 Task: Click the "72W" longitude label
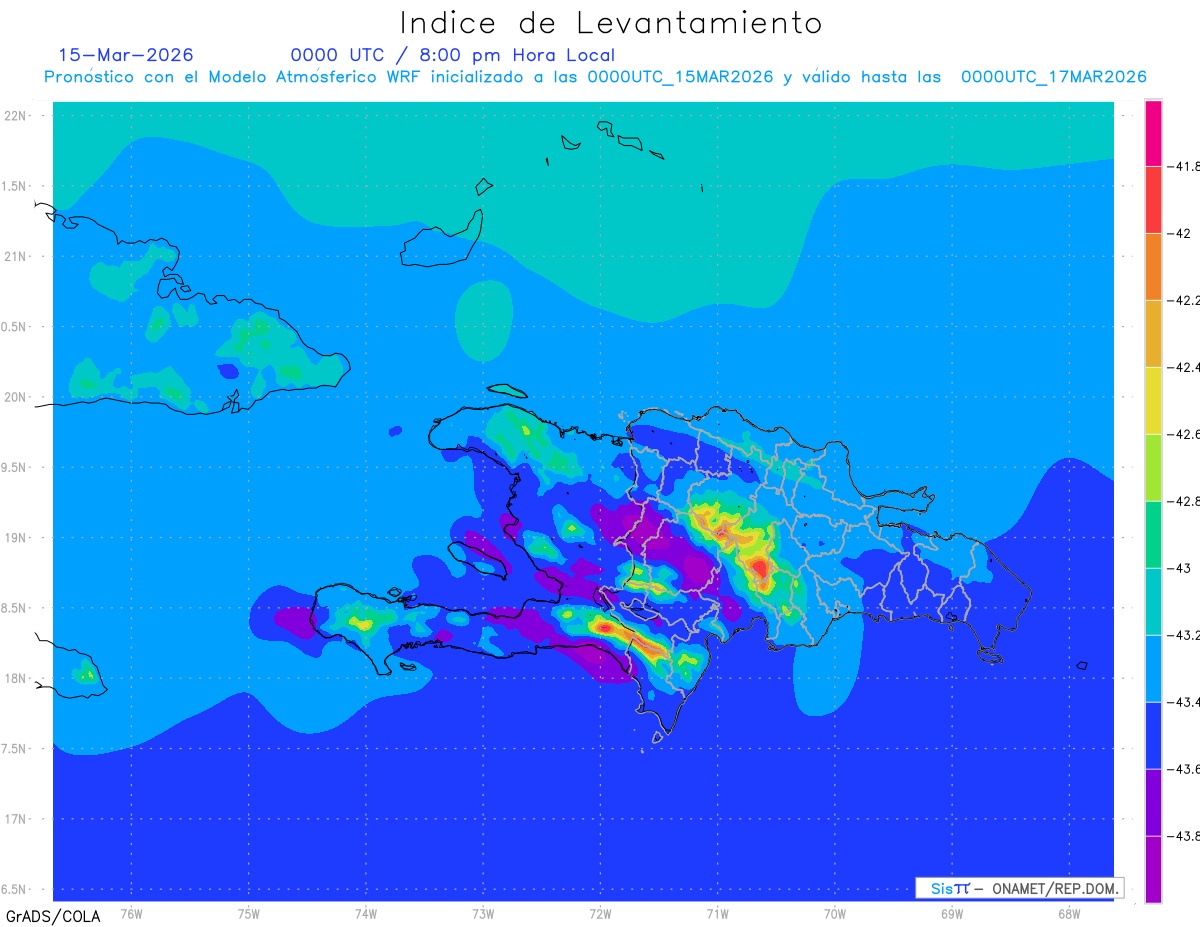[x=600, y=913]
